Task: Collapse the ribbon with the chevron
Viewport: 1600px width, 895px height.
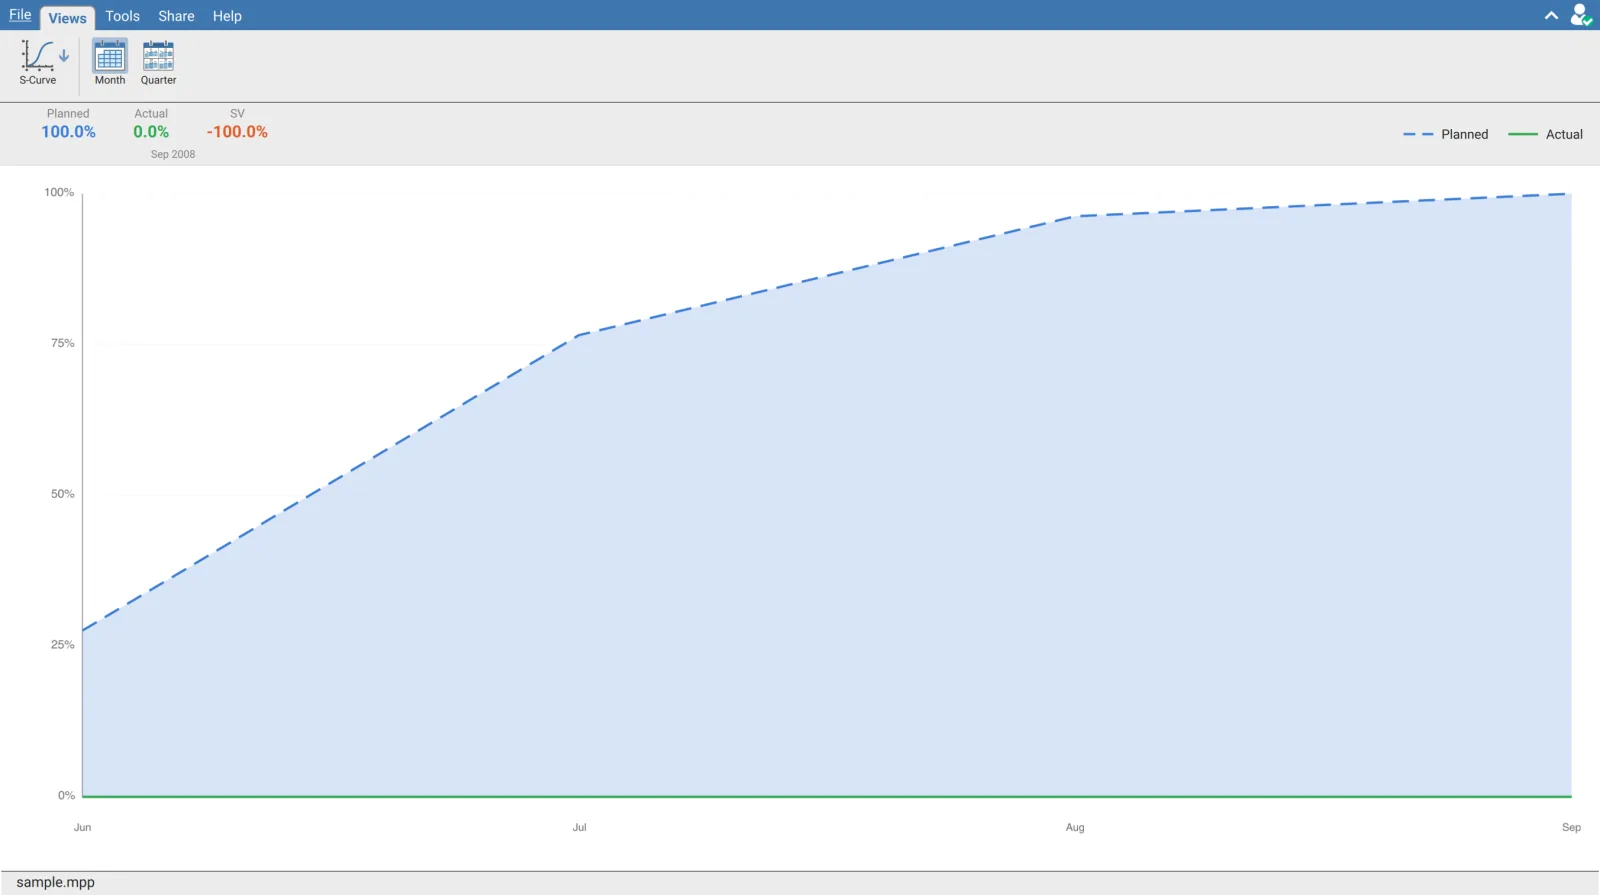Action: click(1551, 15)
